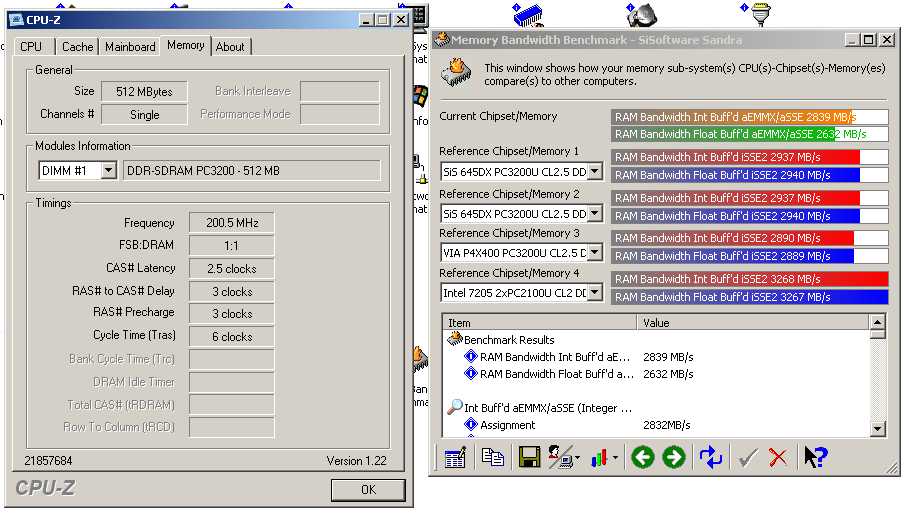This screenshot has width=909, height=513.
Task: Click the magnifier icon beside Int Buff'd aEMMX/aSSE
Action: point(454,407)
